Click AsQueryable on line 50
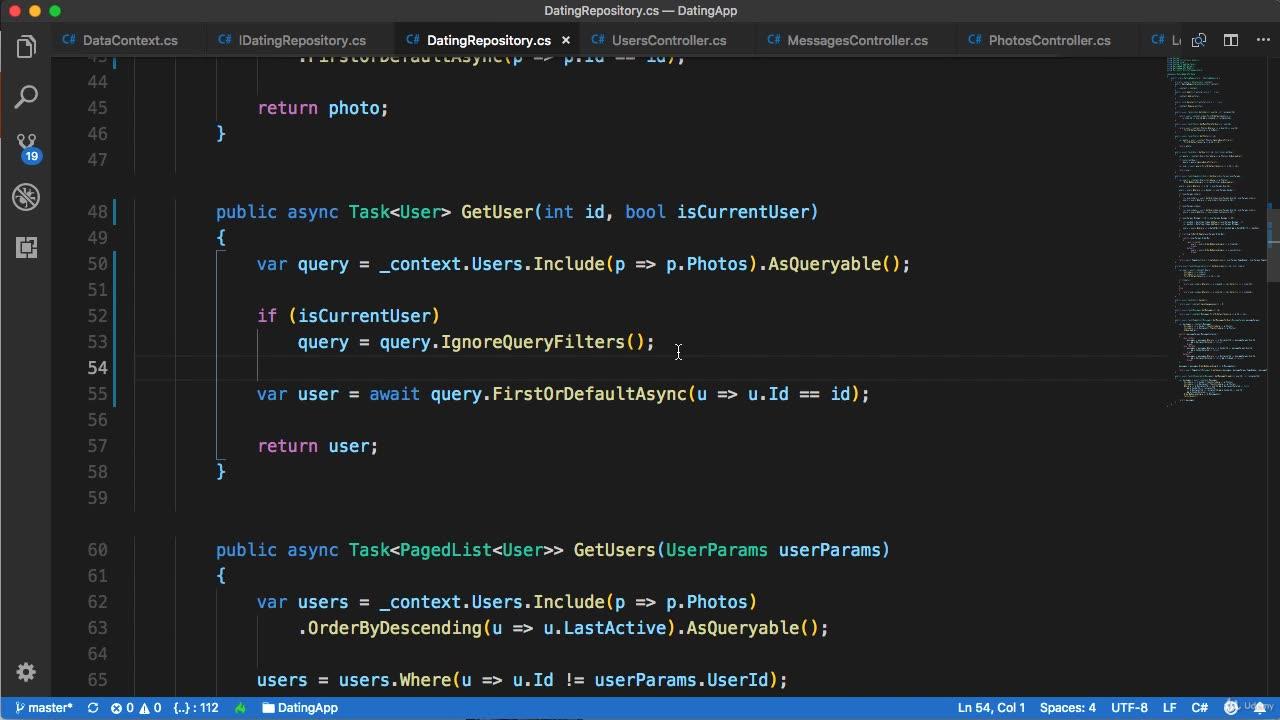The height and width of the screenshot is (720, 1280). [x=824, y=264]
